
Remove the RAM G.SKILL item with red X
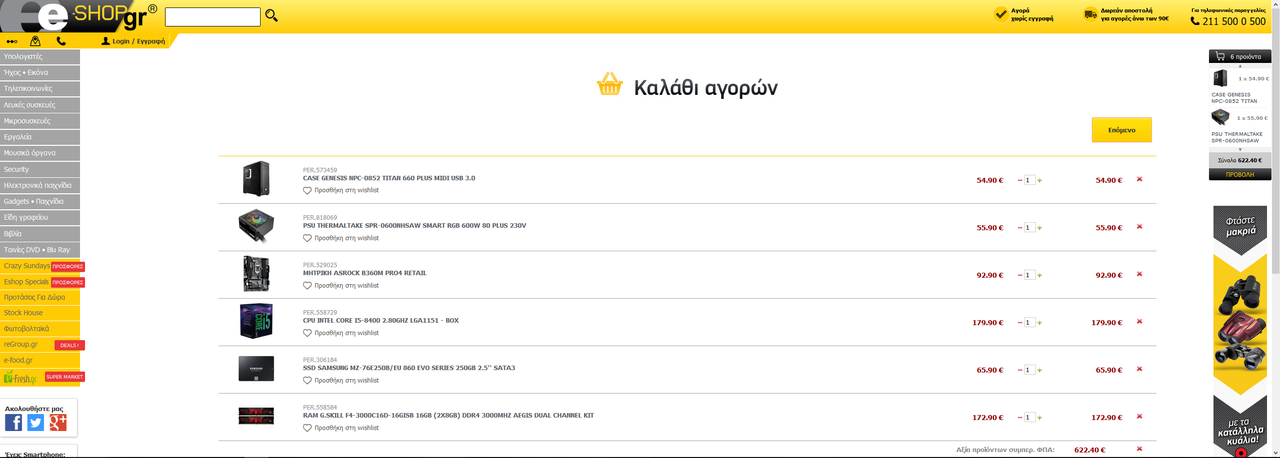tap(1139, 417)
